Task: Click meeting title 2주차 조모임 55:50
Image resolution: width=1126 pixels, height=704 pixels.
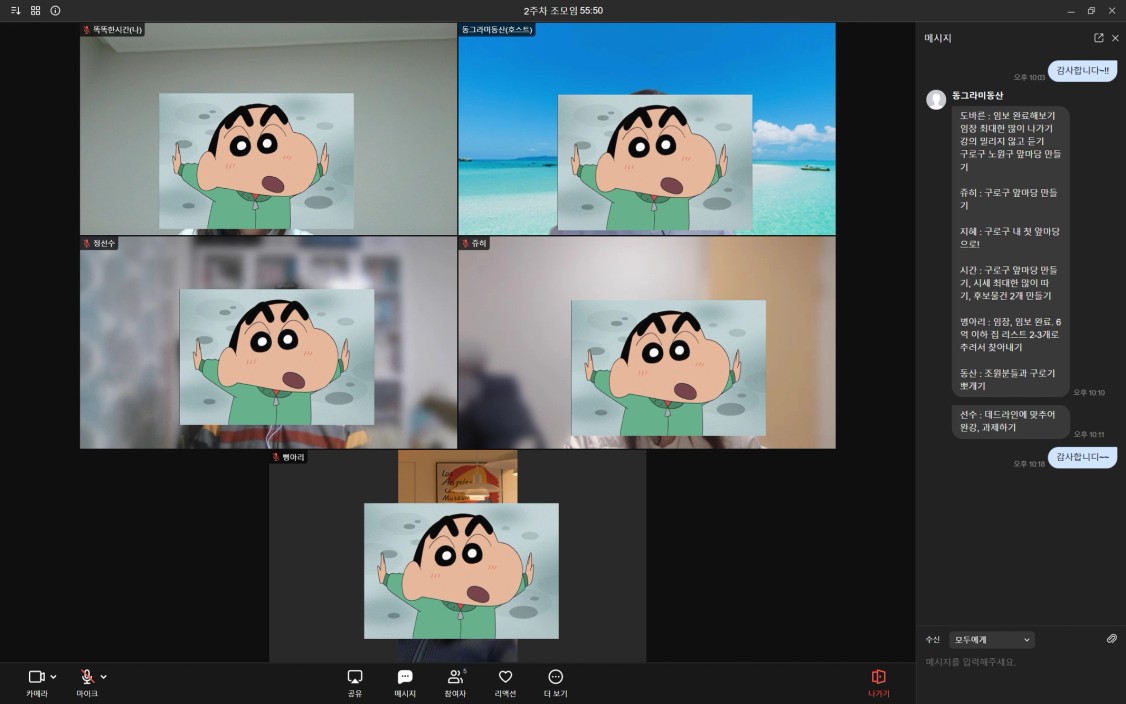Action: 563,11
